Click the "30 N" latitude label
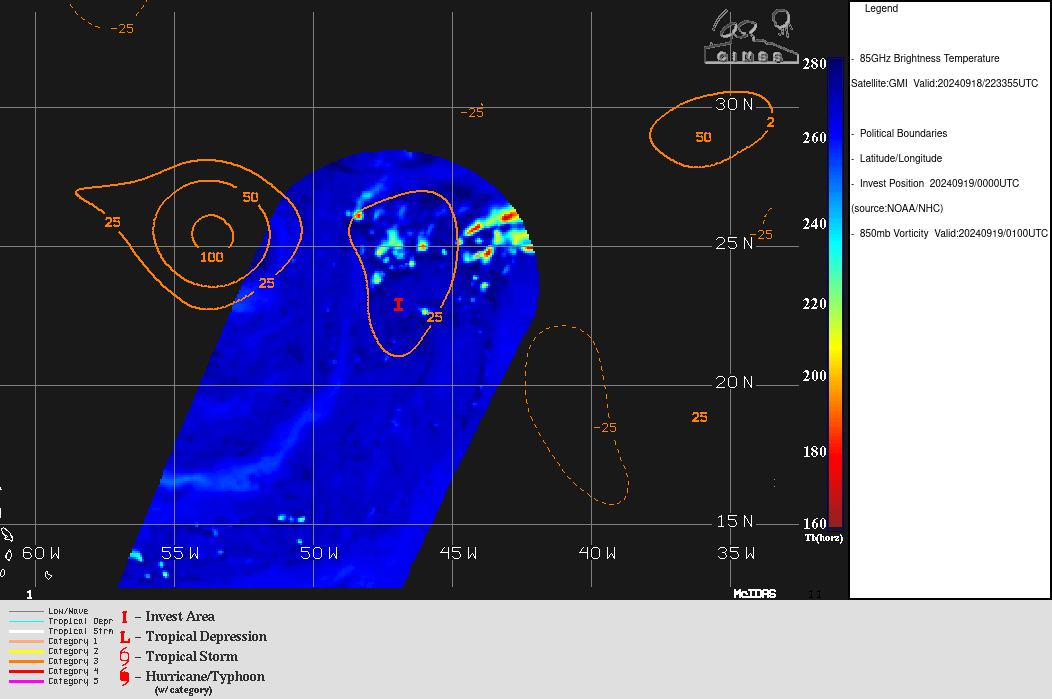1052x699 pixels. (734, 104)
